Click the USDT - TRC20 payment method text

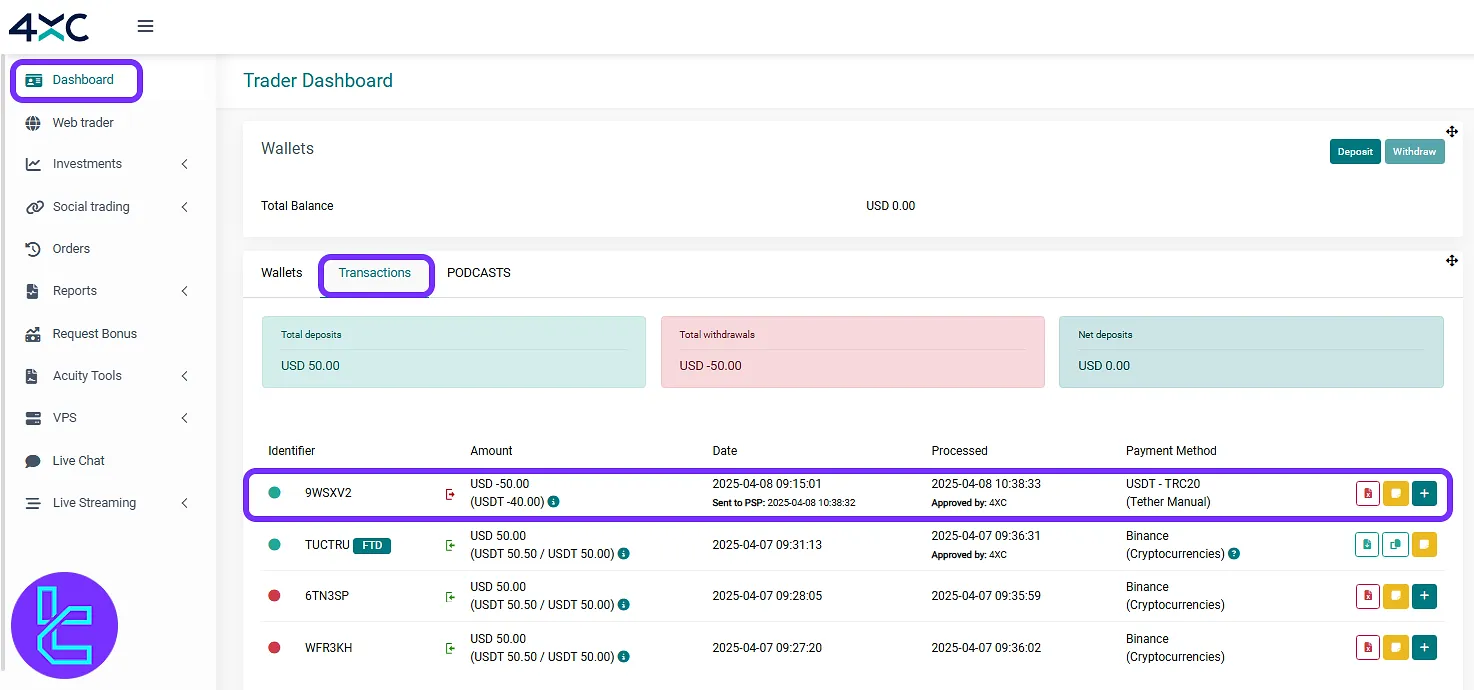click(x=1163, y=484)
